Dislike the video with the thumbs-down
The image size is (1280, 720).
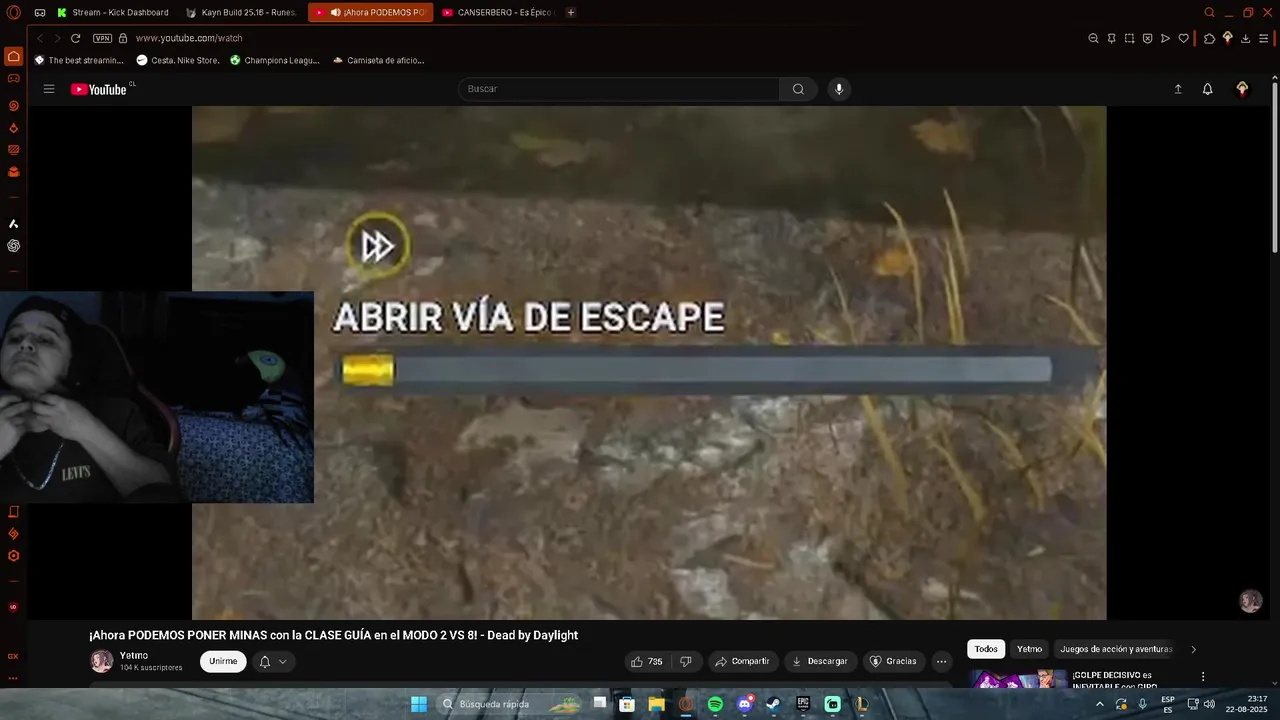pos(686,661)
